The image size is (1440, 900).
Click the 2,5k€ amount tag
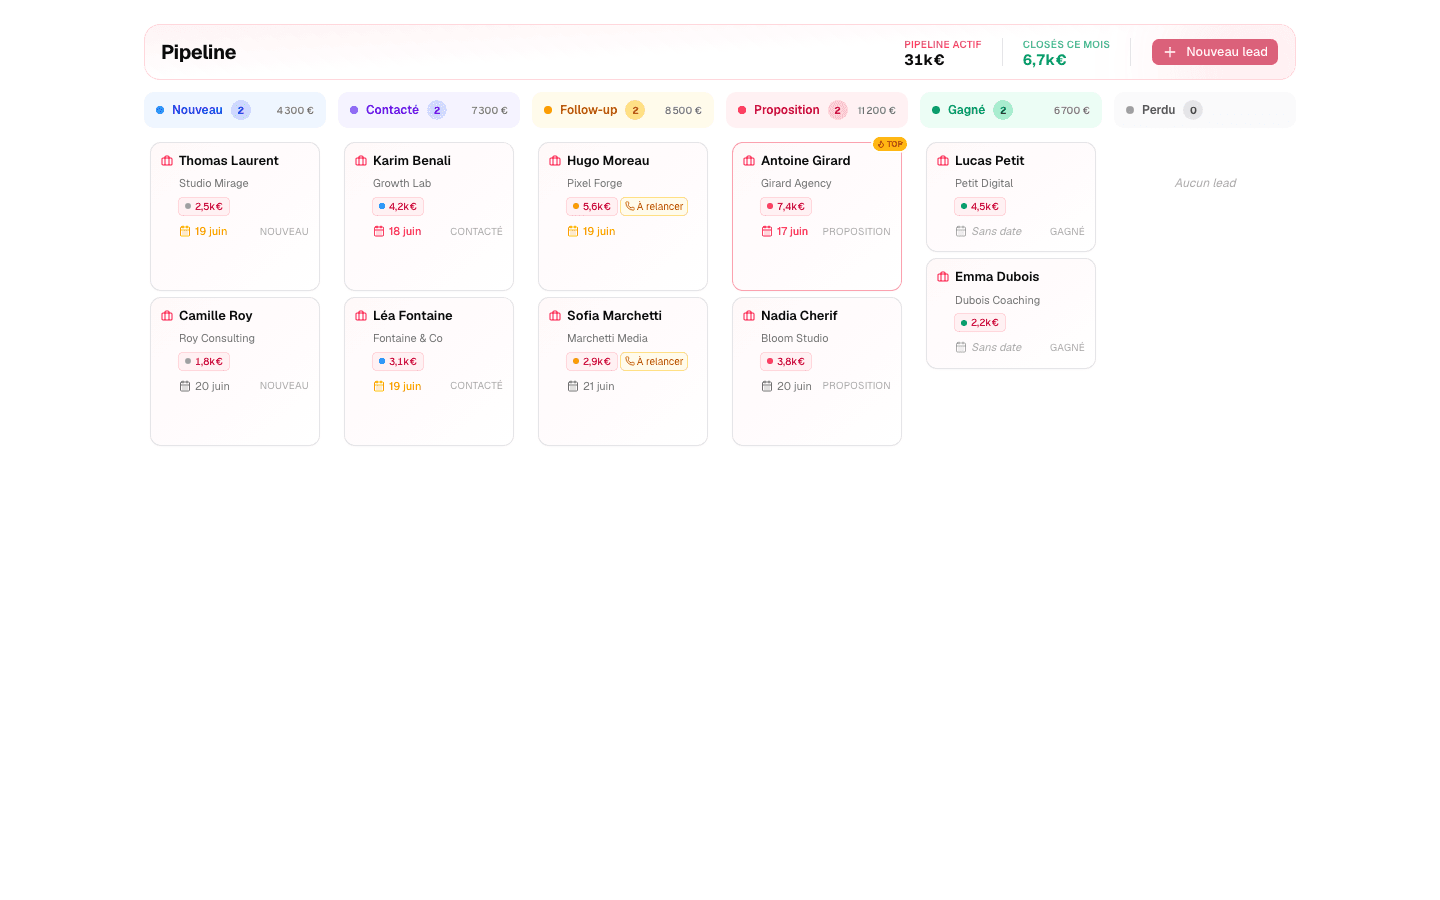(204, 207)
